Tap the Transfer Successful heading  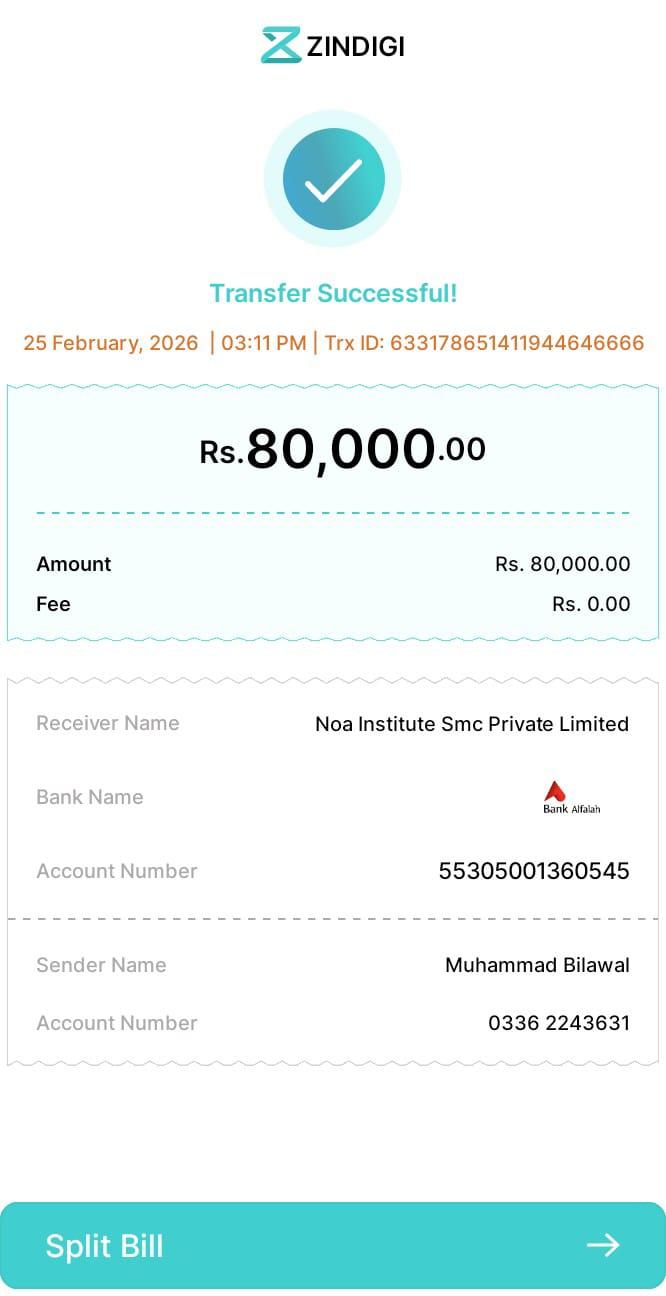point(333,293)
